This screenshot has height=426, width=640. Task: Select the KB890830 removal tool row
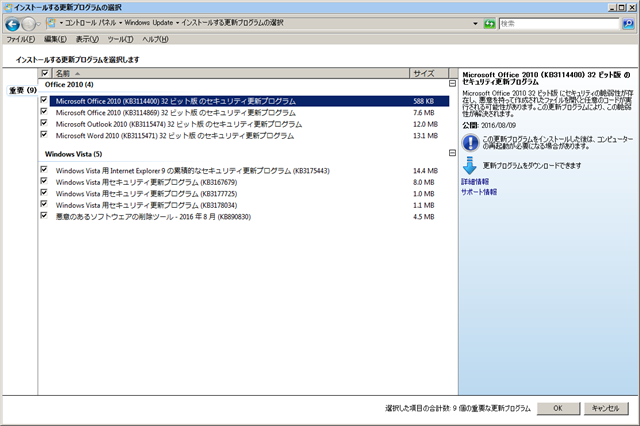(249, 217)
